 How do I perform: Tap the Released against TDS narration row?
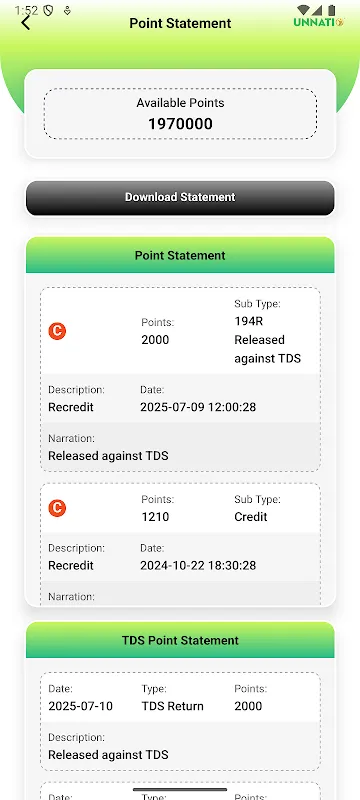point(180,447)
